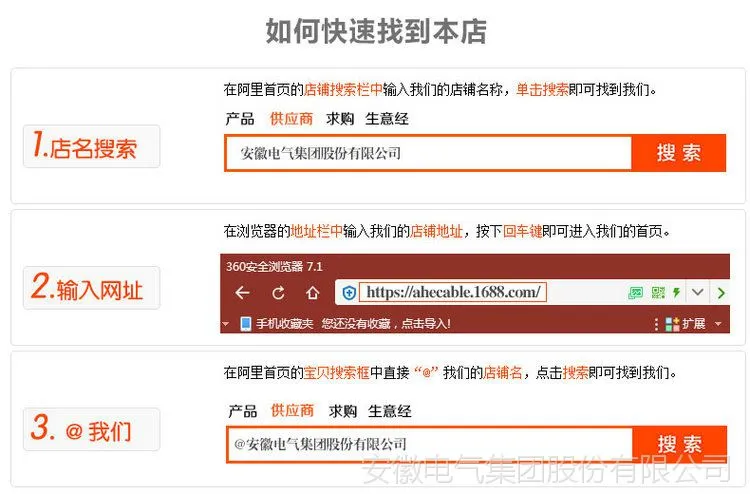
Task: Click 搜索 button beside 安徽电气集团股份有限公司 field
Action: coord(679,153)
